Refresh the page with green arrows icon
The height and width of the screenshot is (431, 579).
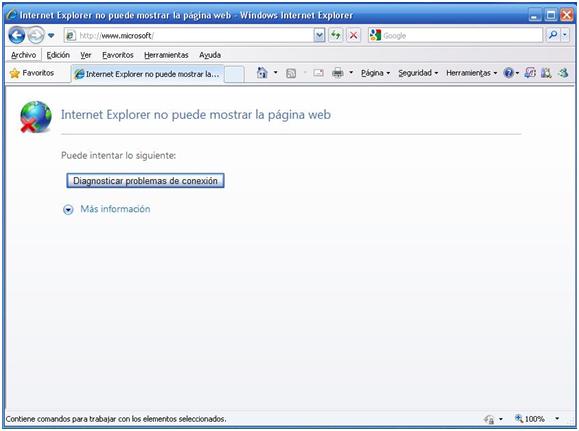(336, 35)
